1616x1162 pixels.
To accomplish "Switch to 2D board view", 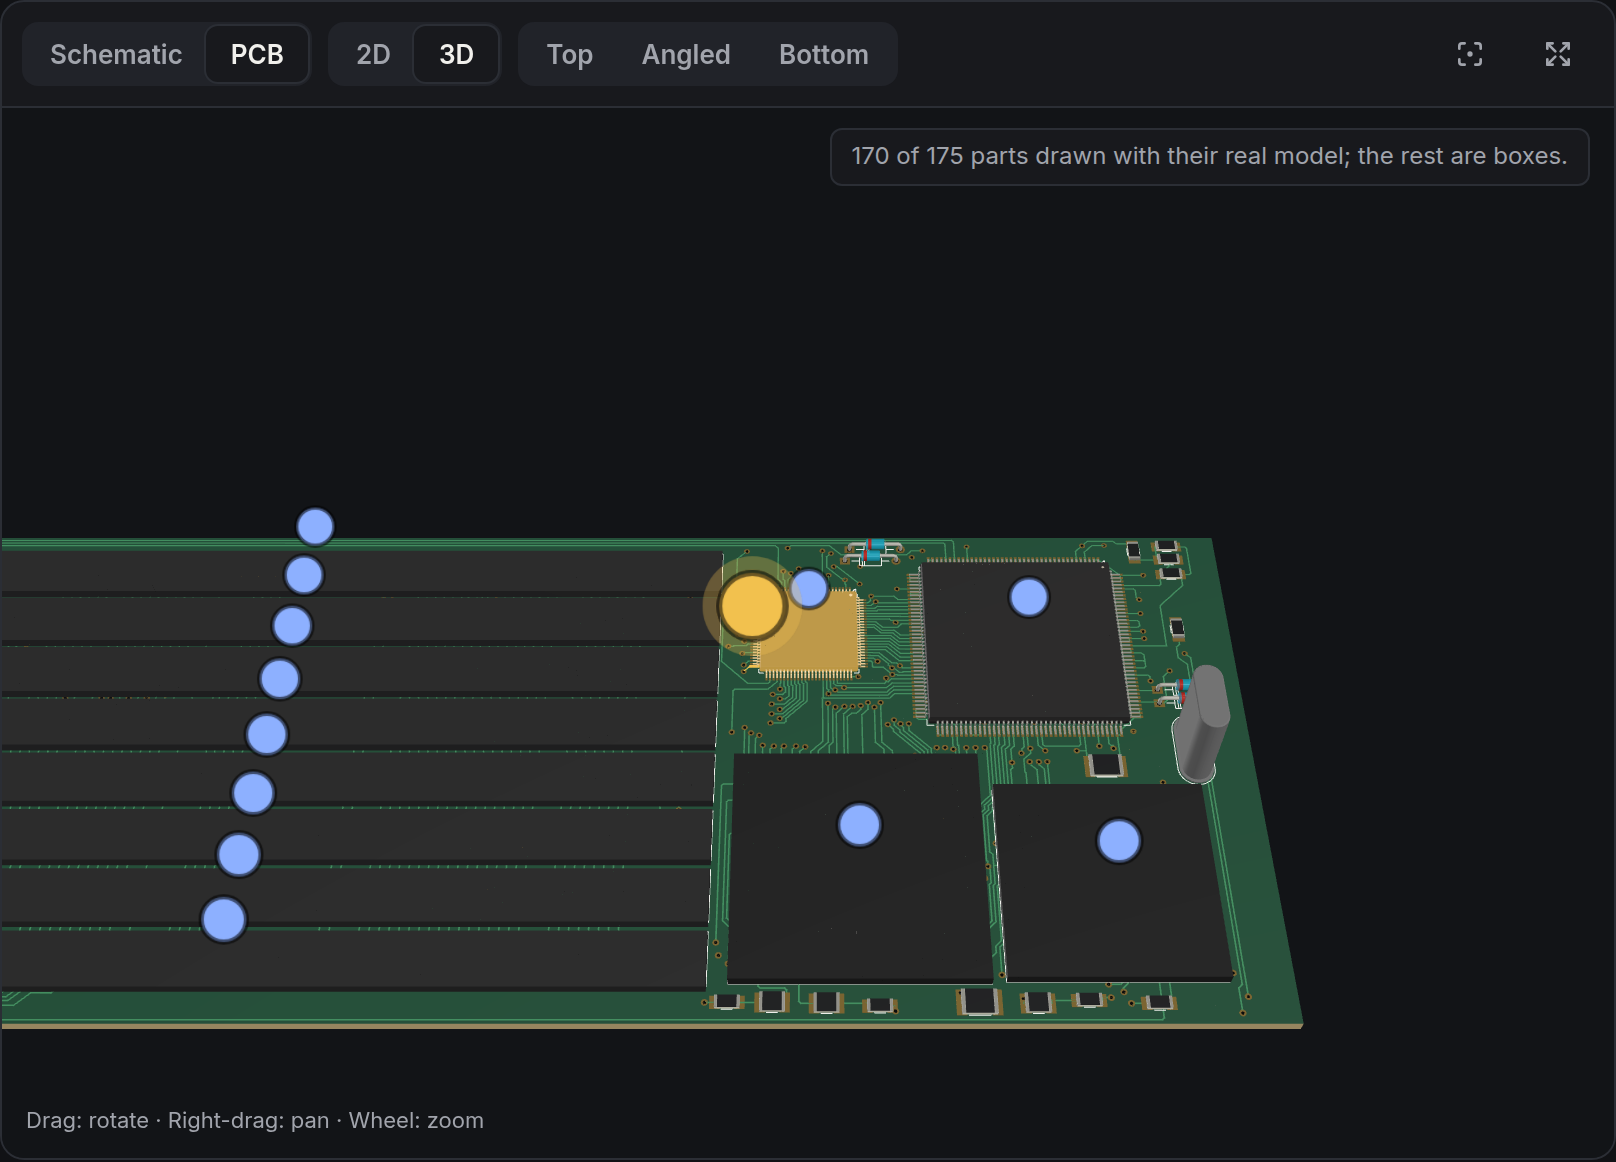I will tap(373, 54).
